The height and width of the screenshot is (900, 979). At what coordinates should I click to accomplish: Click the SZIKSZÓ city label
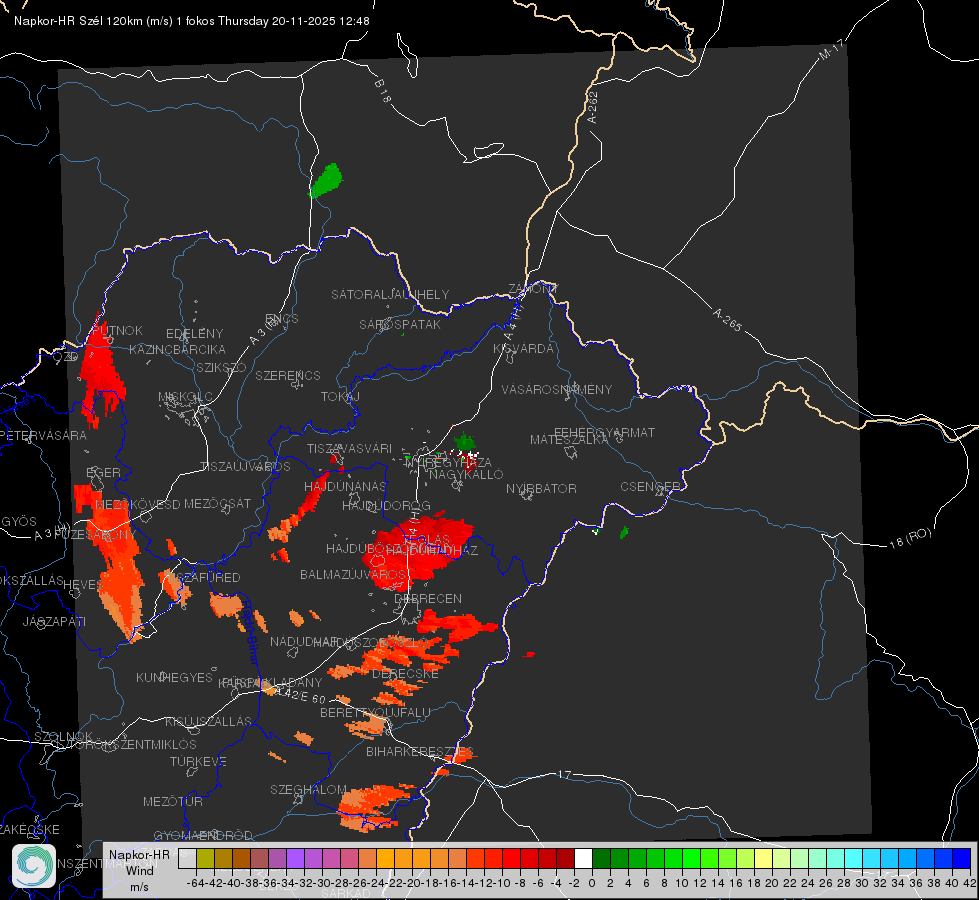click(x=222, y=367)
